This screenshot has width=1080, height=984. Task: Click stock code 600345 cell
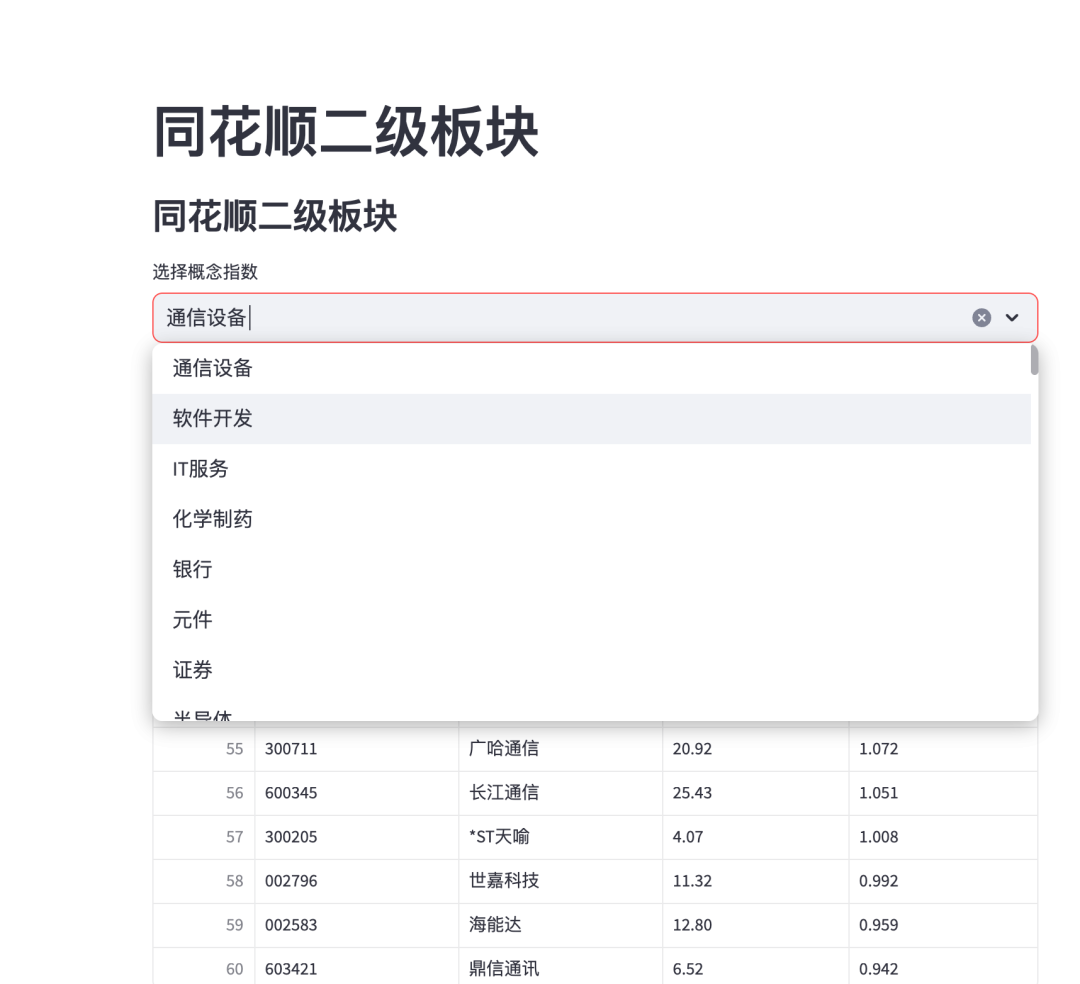[357, 793]
